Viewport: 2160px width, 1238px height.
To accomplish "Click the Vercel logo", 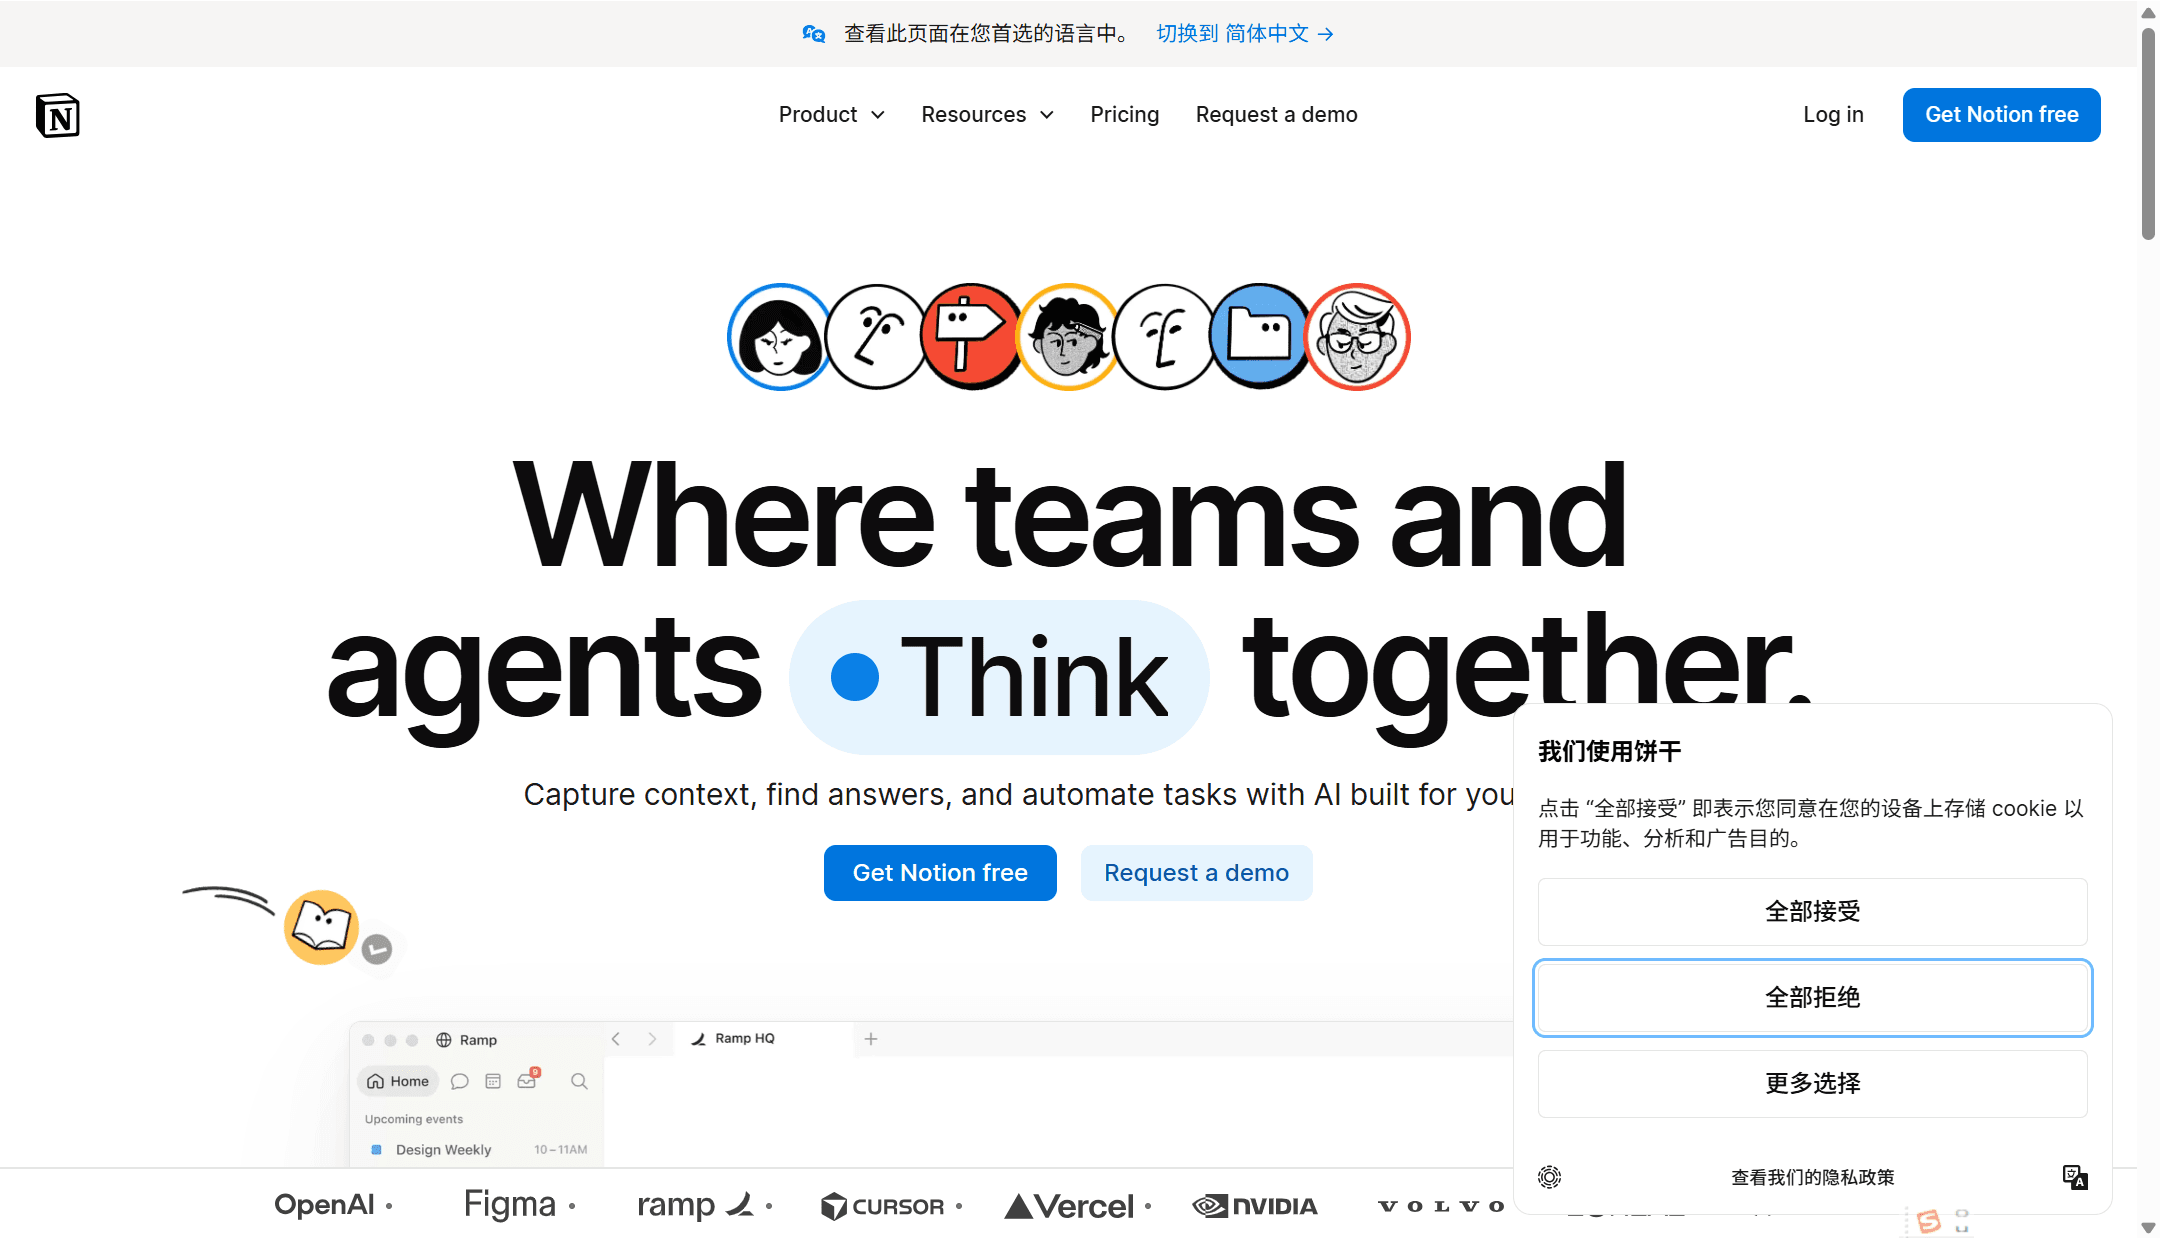I will [x=1069, y=1206].
